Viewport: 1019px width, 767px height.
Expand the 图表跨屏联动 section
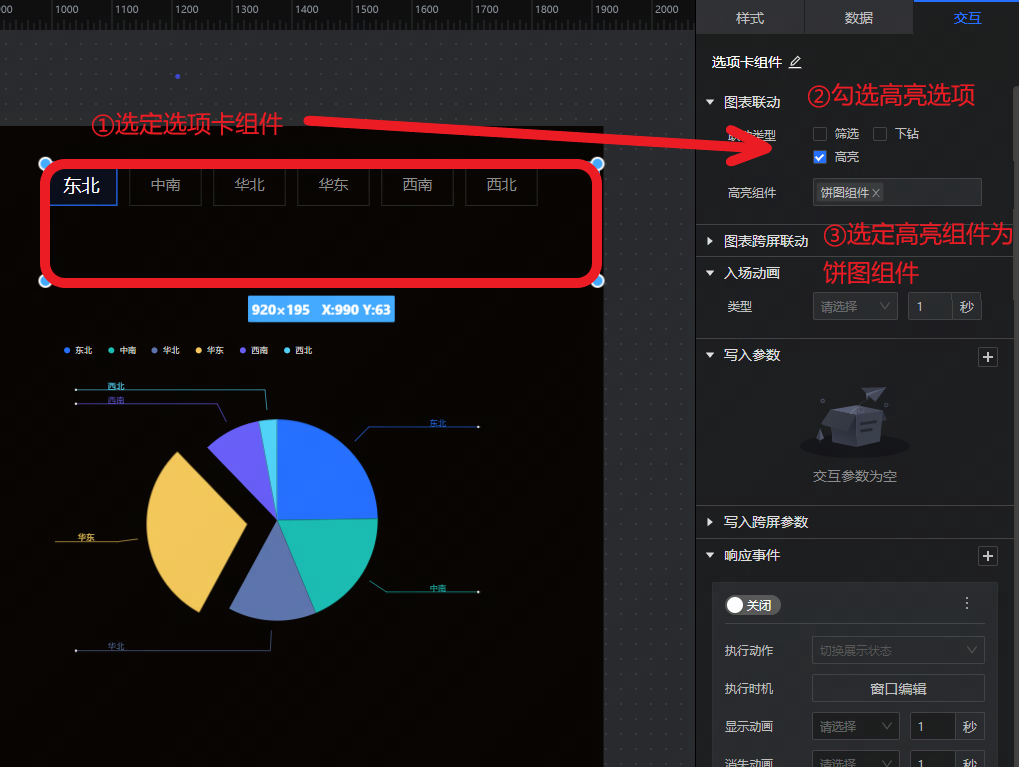pyautogui.click(x=710, y=241)
